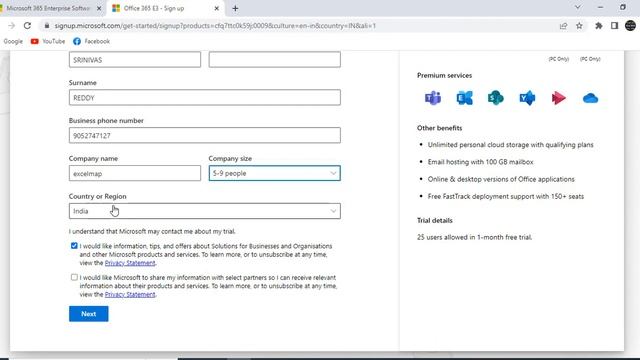Click the Stream play icon
Viewport: 640px width, 360px height.
click(558, 98)
